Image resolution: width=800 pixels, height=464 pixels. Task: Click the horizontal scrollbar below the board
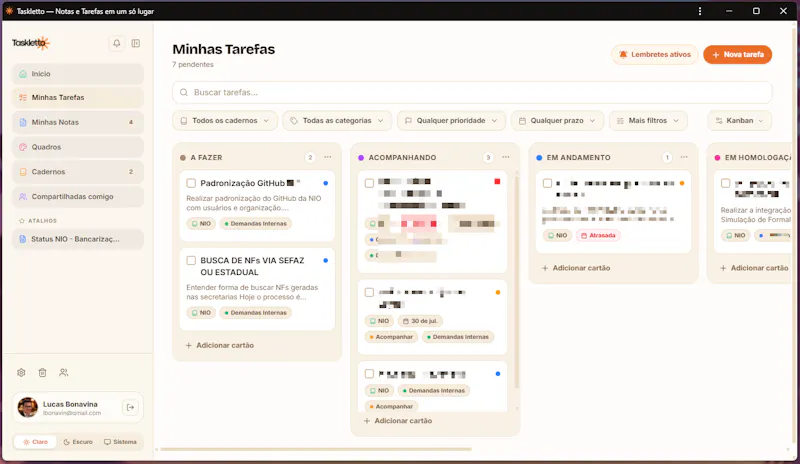pos(316,449)
